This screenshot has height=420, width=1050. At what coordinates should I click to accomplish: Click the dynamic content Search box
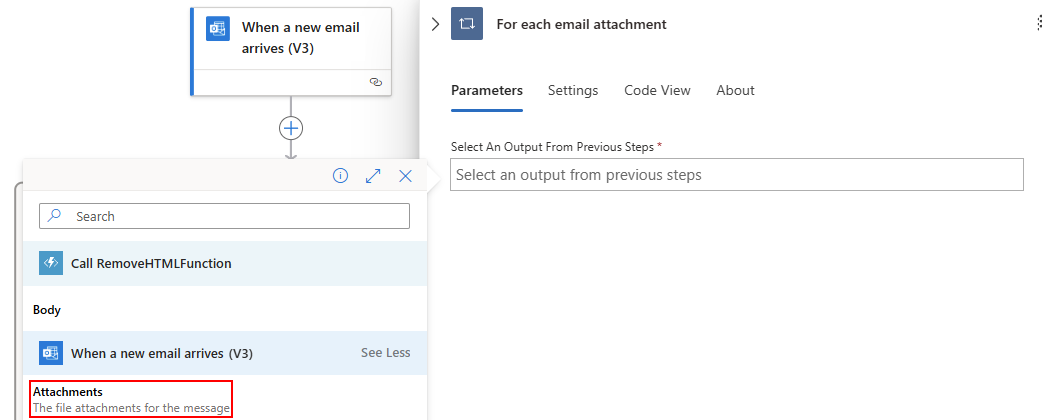pyautogui.click(x=225, y=216)
